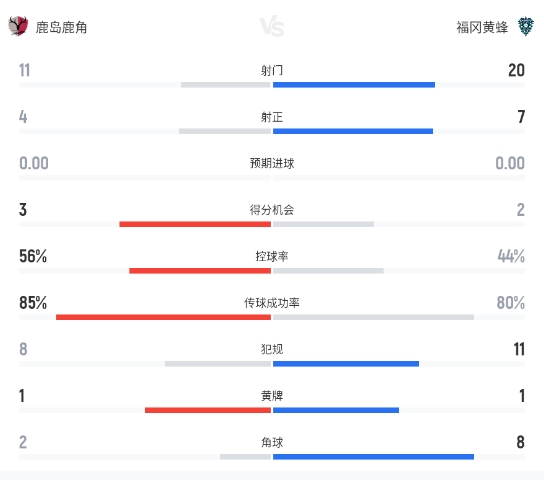Click the VS emblem between teams
This screenshot has height=492, width=544.
point(272,26)
